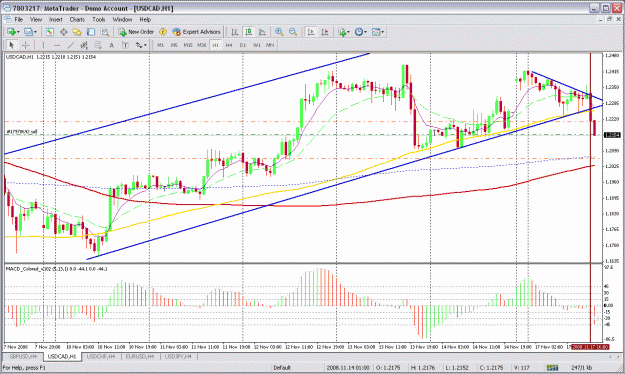Switch to the USDCHF,H4 chart tab

[x=101, y=356]
